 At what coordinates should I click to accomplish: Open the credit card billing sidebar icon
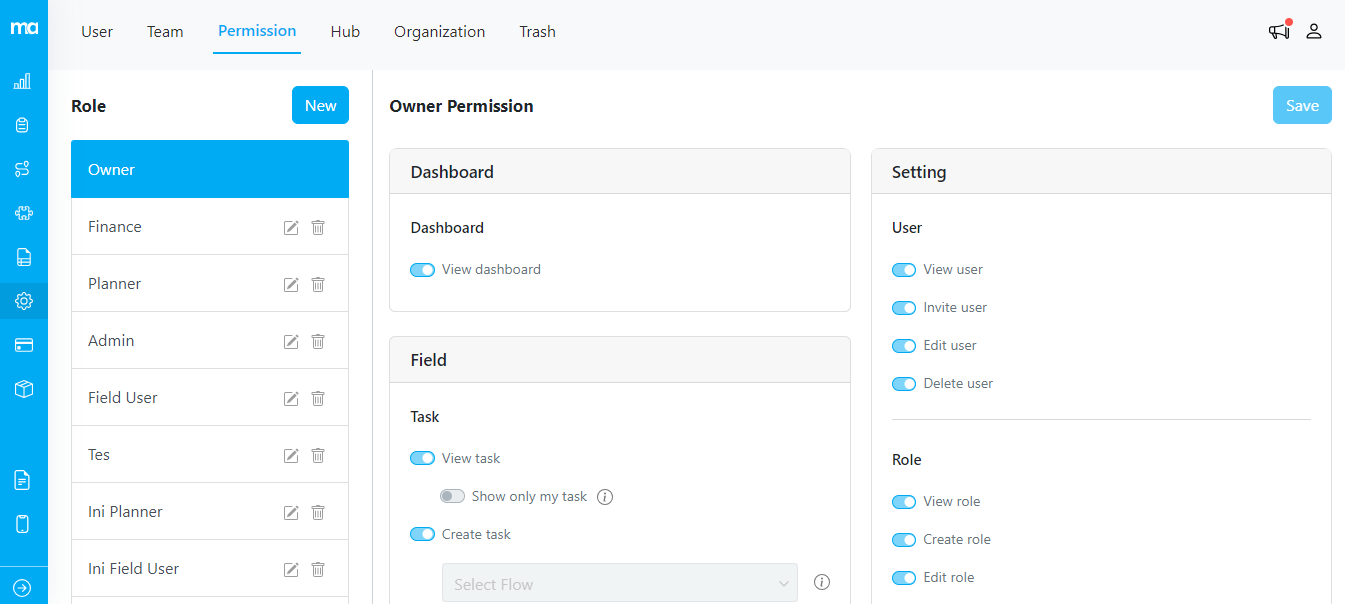pyautogui.click(x=23, y=345)
